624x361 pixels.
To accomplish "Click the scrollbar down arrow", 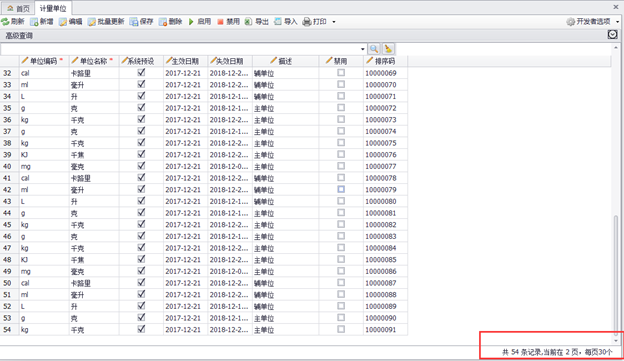I will click(616, 341).
